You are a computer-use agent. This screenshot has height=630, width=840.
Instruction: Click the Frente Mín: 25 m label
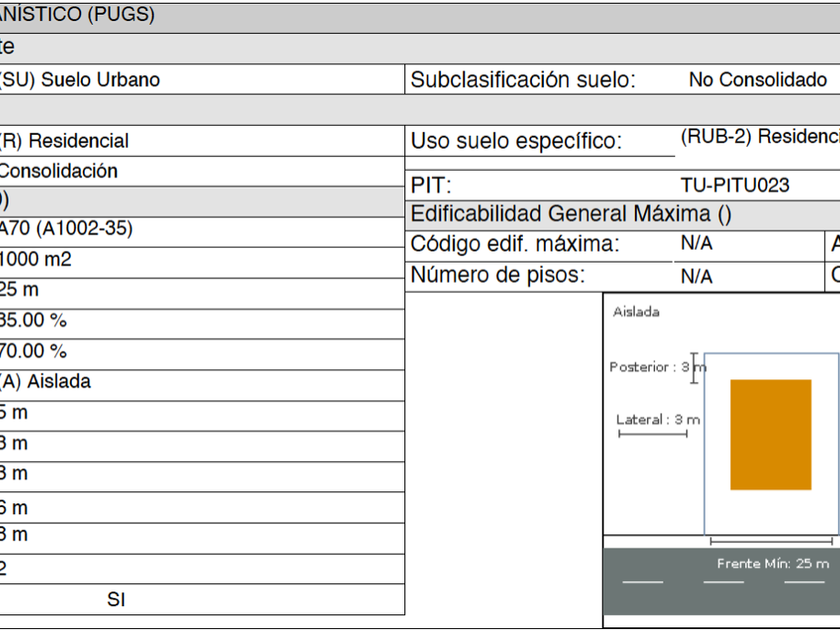[x=772, y=564]
